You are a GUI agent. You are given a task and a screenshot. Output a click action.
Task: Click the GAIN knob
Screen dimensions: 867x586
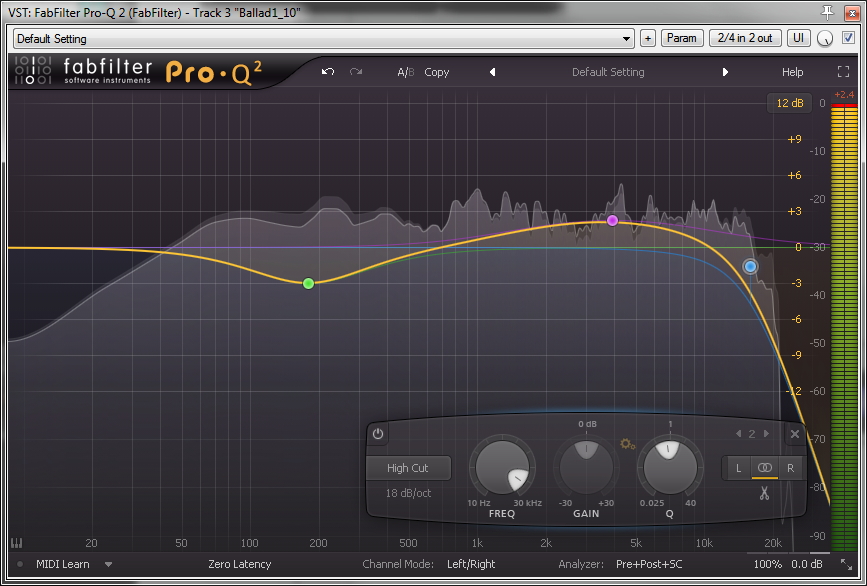(x=586, y=468)
